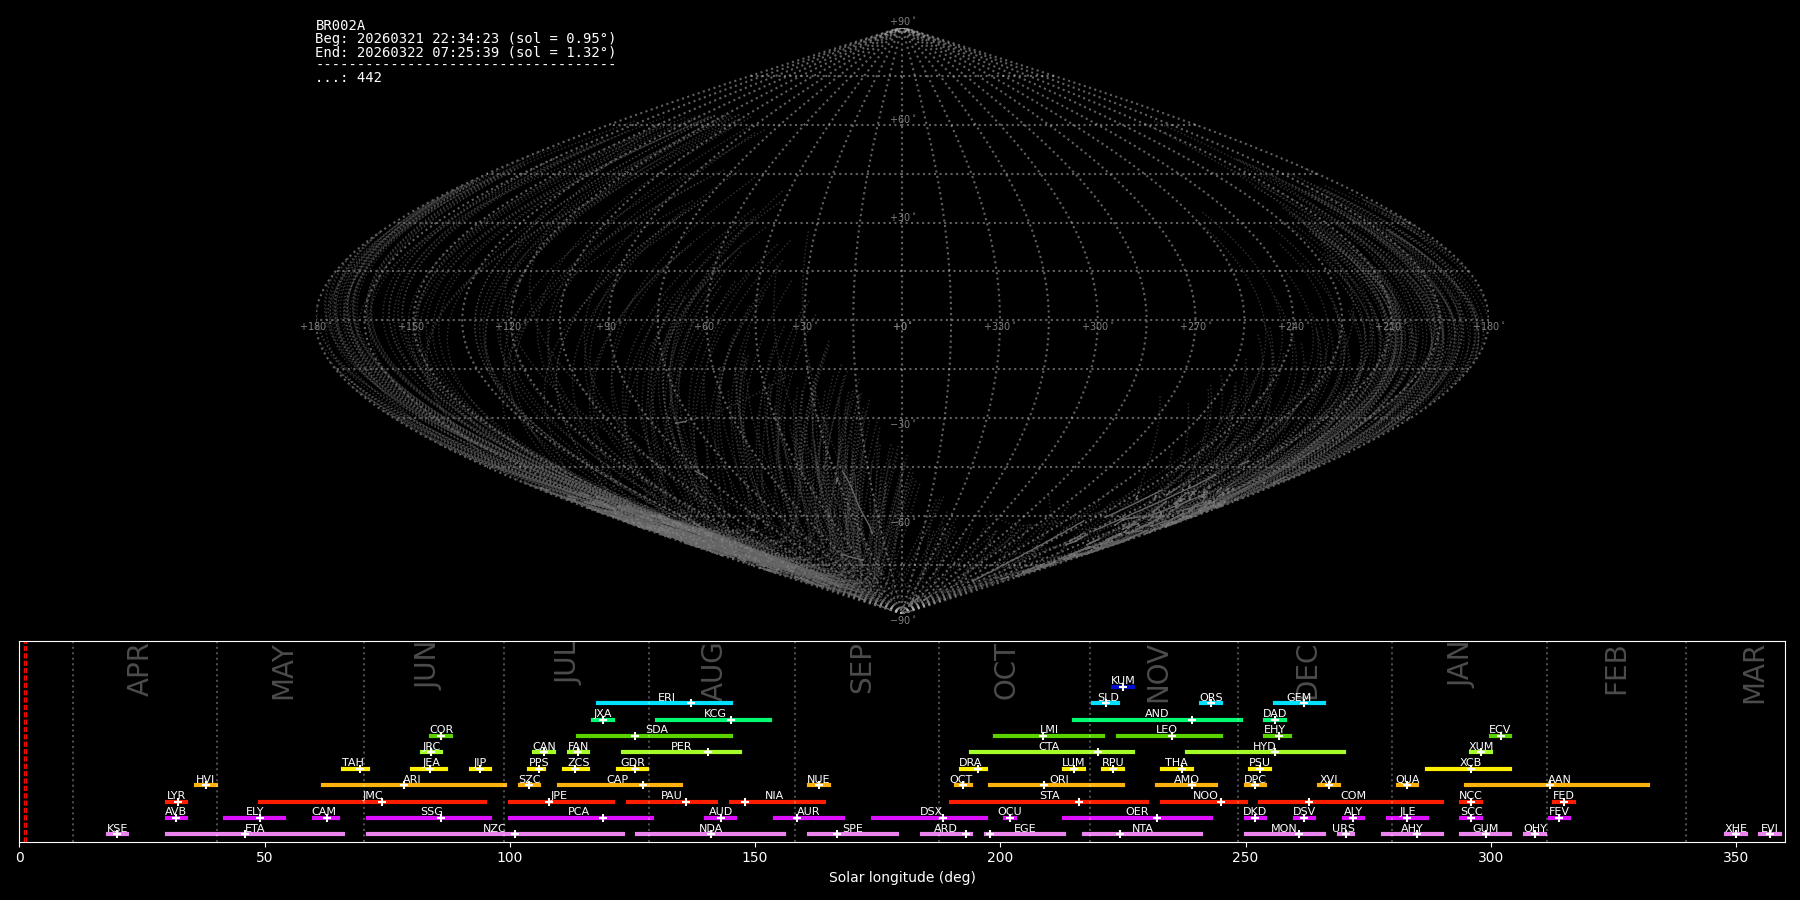The image size is (1800, 900).
Task: Select the NIA shower label
Action: coord(774,796)
